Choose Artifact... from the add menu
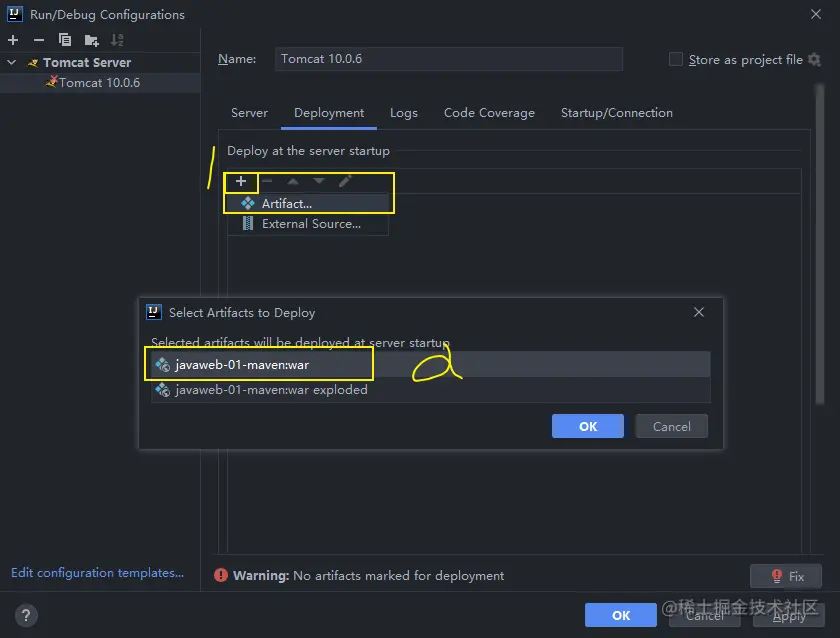The image size is (840, 638). point(308,204)
